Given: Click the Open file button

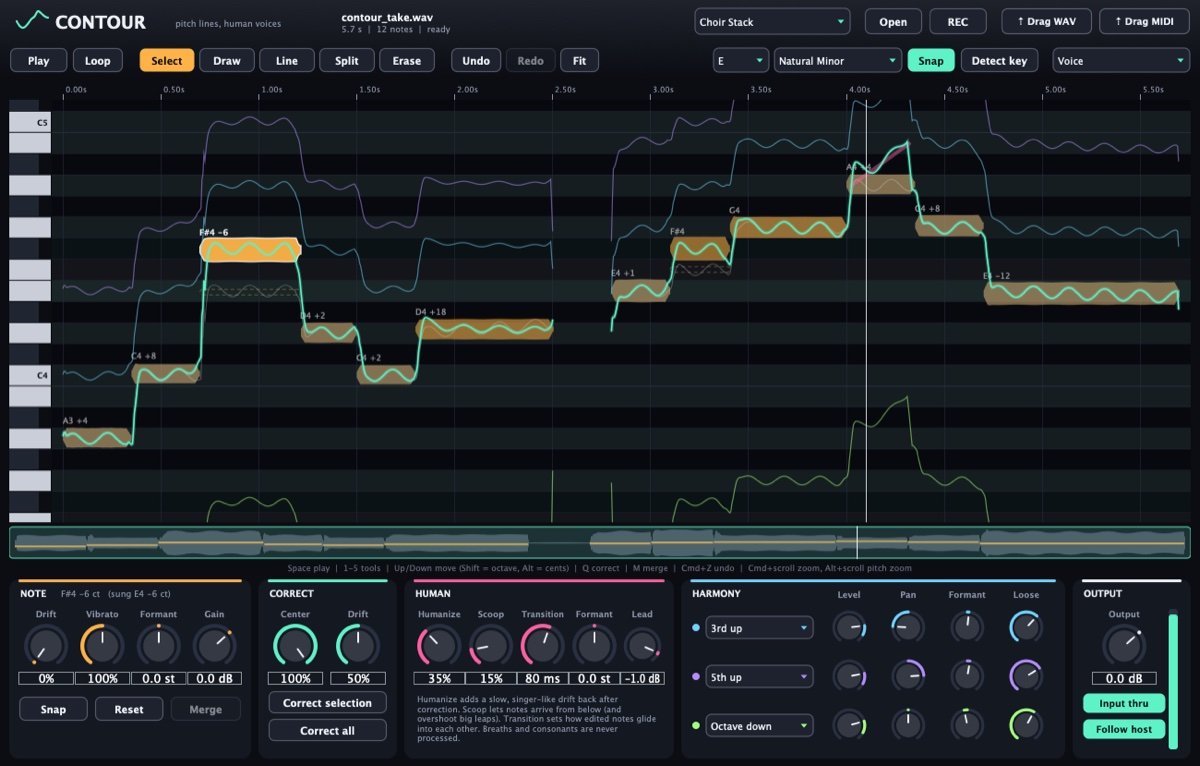Looking at the screenshot, I should (893, 21).
